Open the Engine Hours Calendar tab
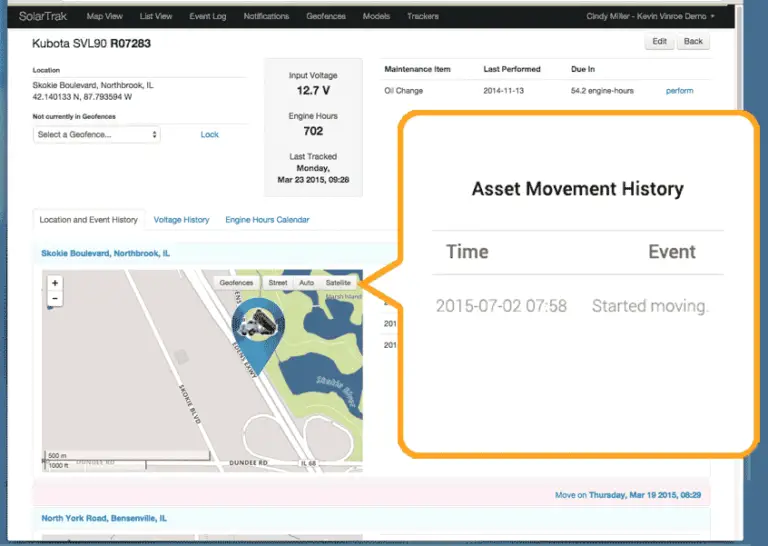The width and height of the screenshot is (768, 546). [267, 220]
